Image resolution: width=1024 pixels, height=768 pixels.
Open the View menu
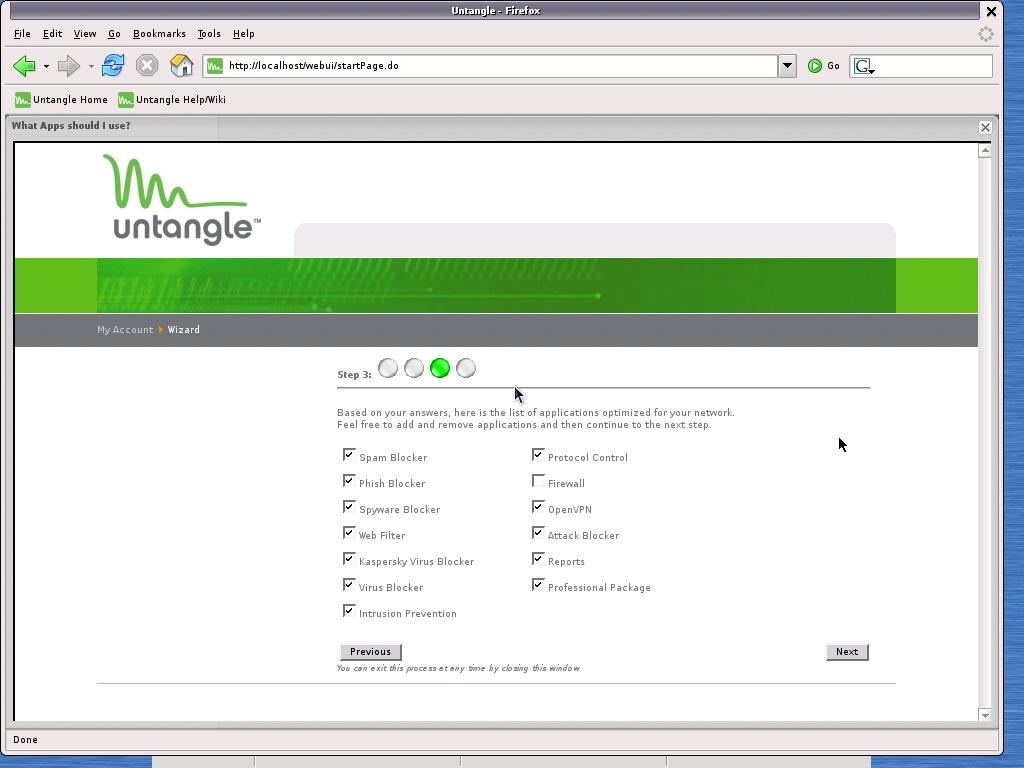coord(85,34)
